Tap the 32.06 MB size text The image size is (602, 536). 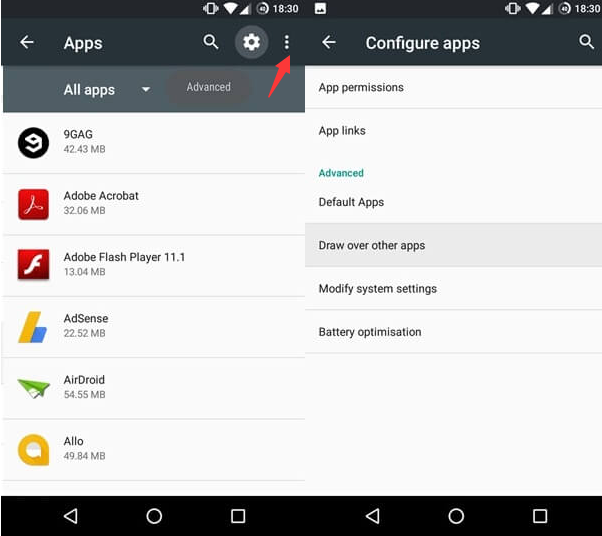(x=84, y=210)
